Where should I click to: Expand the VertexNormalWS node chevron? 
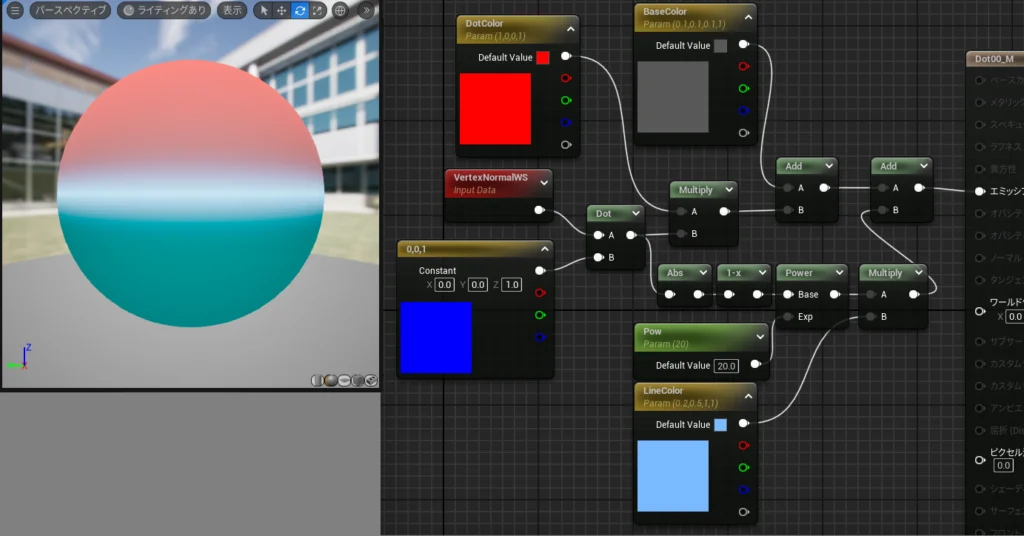coord(543,183)
